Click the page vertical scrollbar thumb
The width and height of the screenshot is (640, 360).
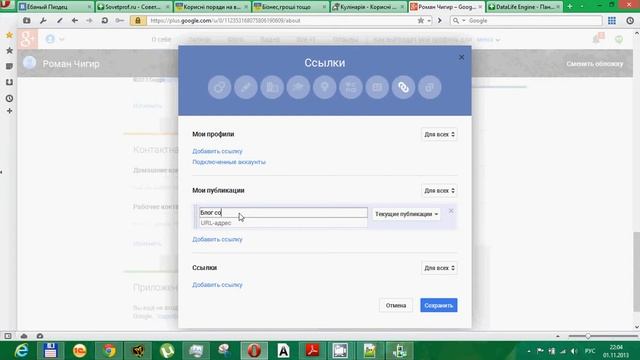click(636, 272)
